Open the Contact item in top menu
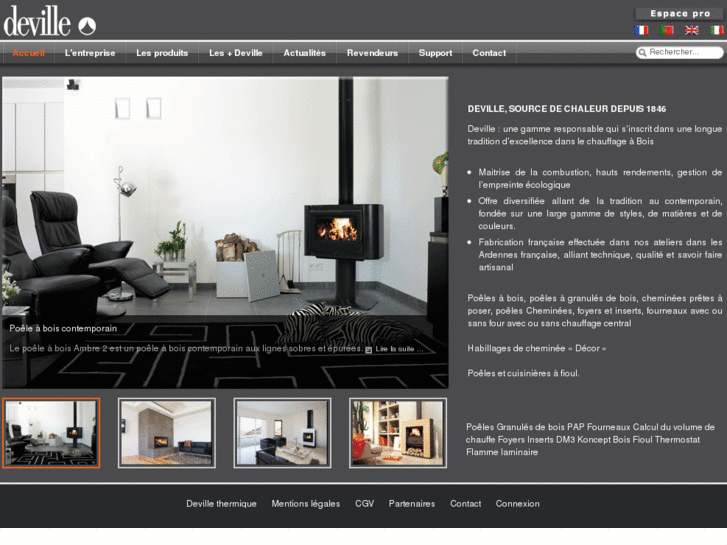 click(489, 53)
